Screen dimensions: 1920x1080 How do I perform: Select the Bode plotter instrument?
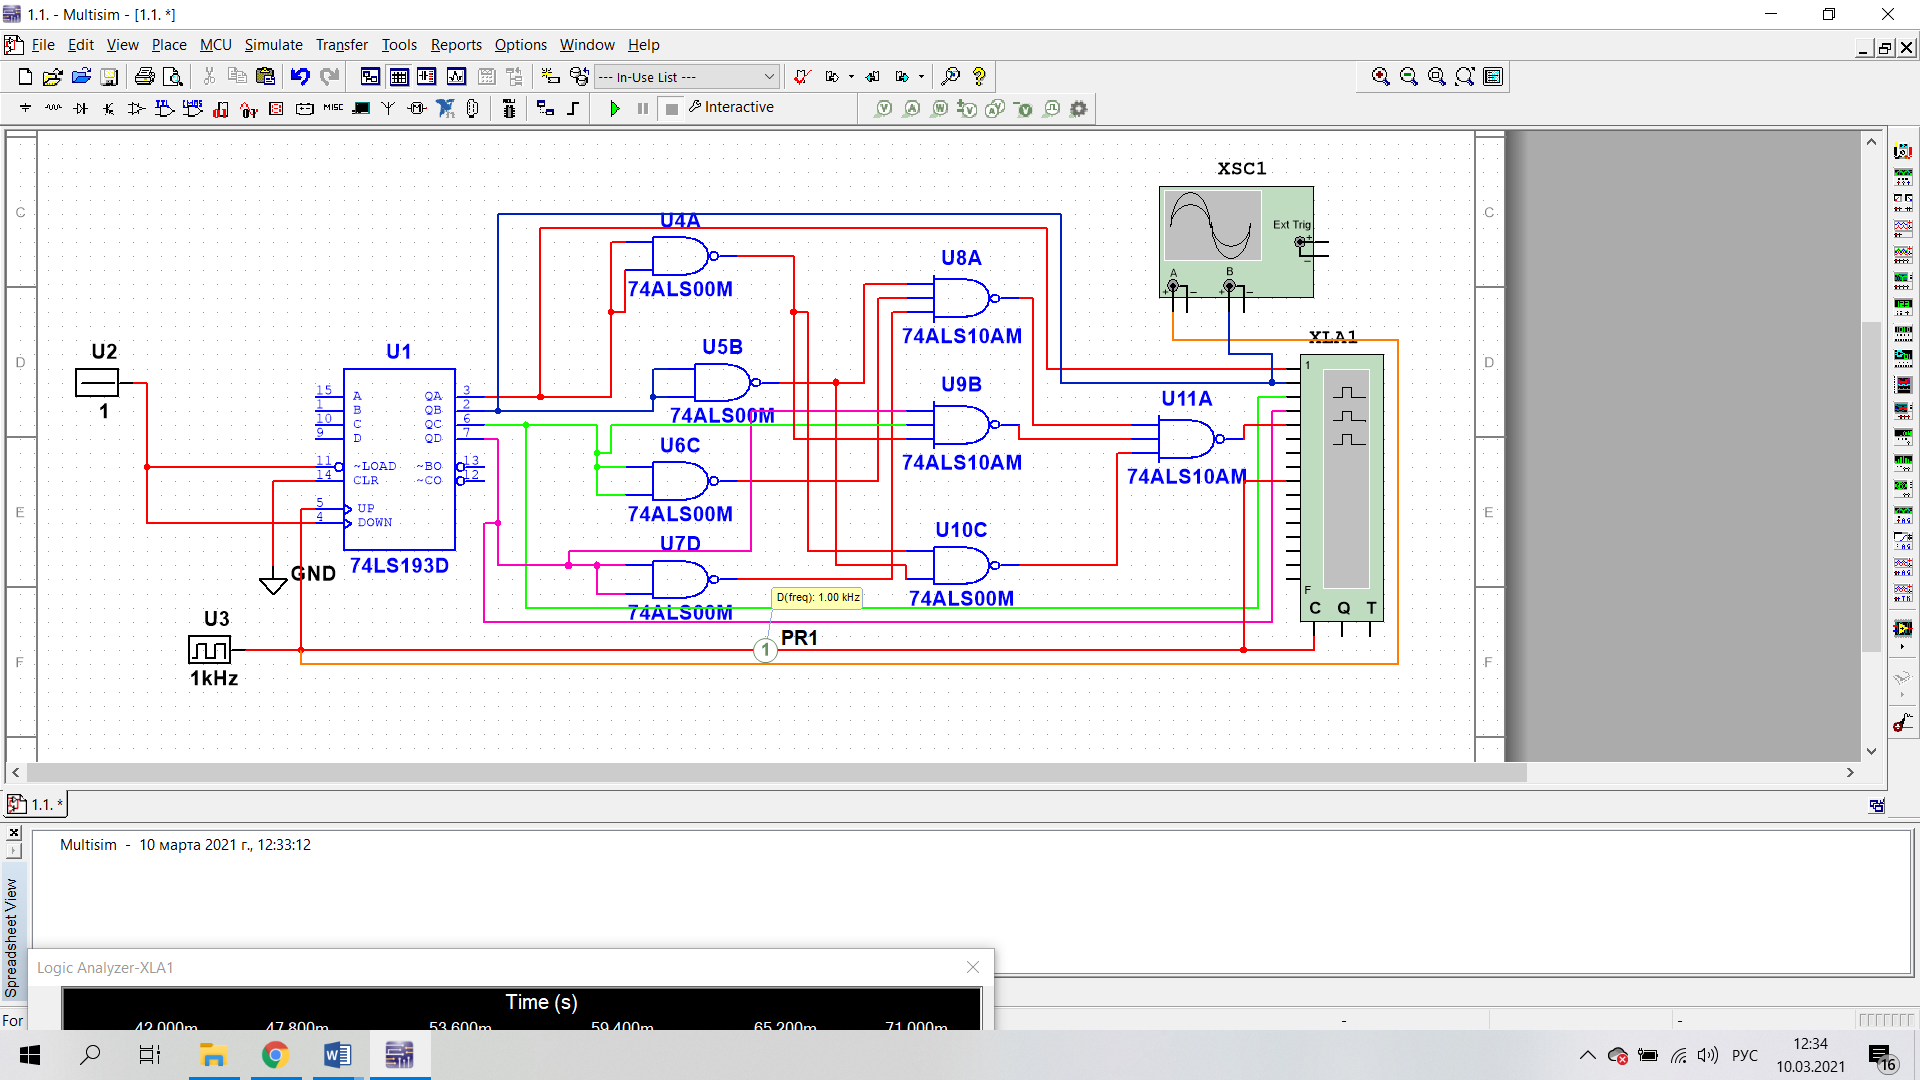point(1903,281)
